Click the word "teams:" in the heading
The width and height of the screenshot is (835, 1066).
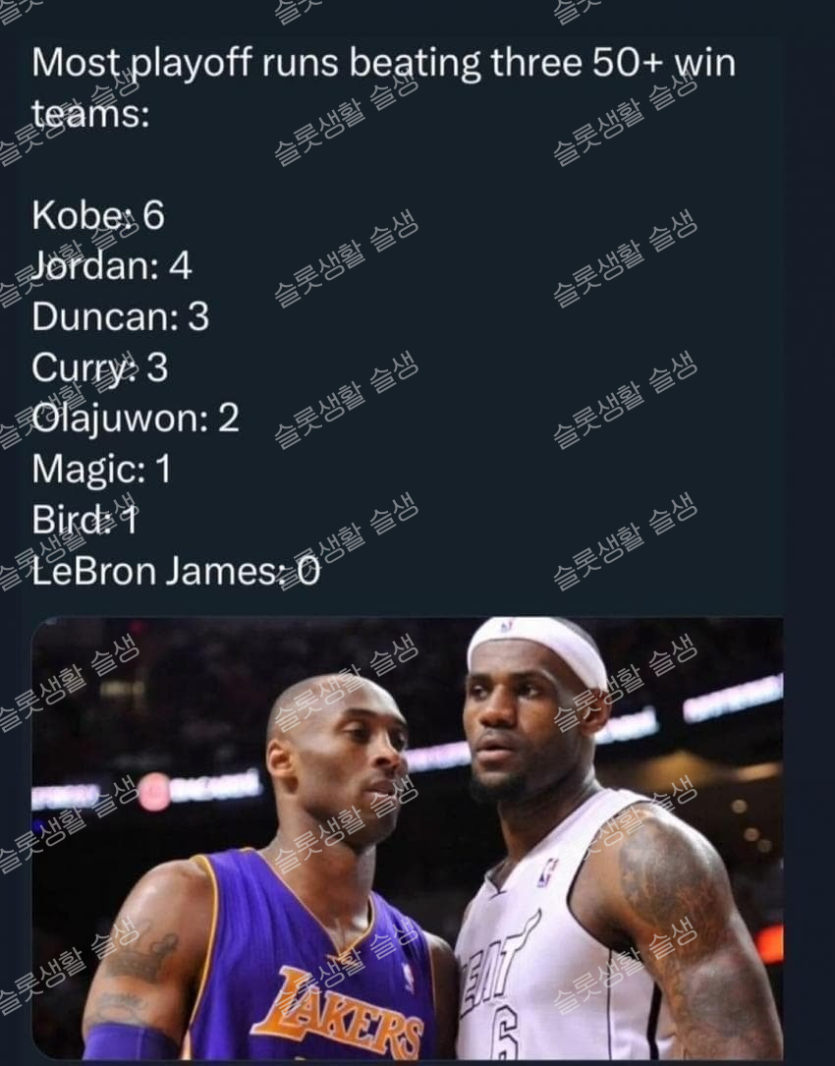pyautogui.click(x=90, y=112)
